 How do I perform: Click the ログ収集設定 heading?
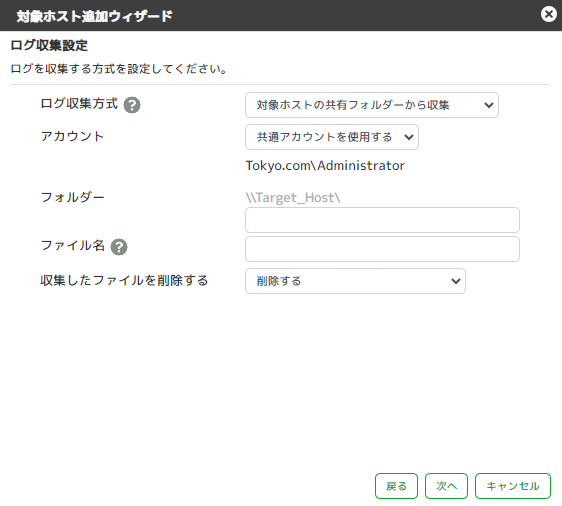(49, 46)
